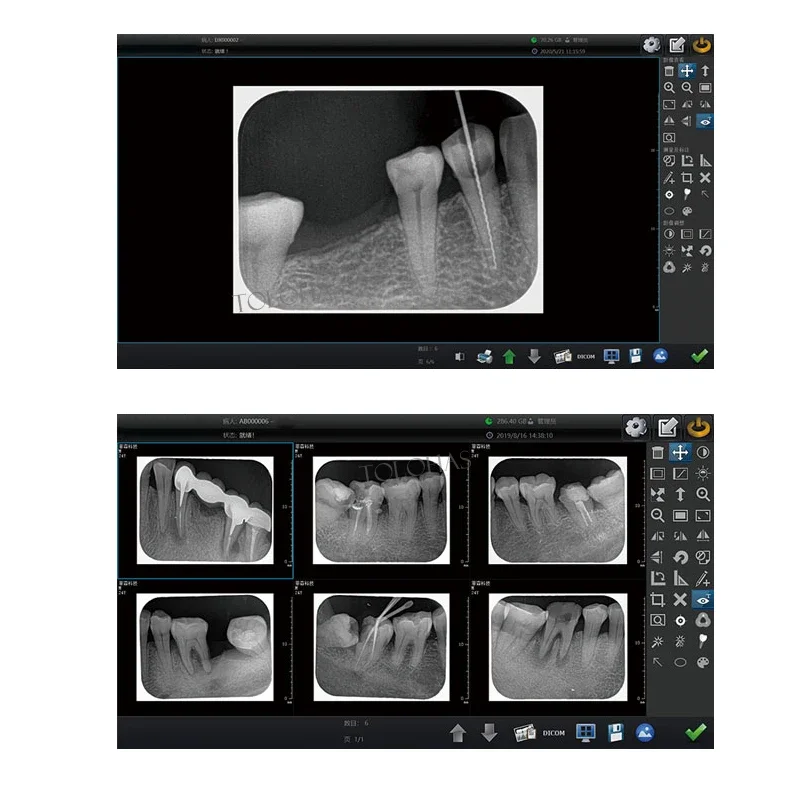
Task: Select the top-middle X-ray thumbnail in lower window
Action: [381, 510]
